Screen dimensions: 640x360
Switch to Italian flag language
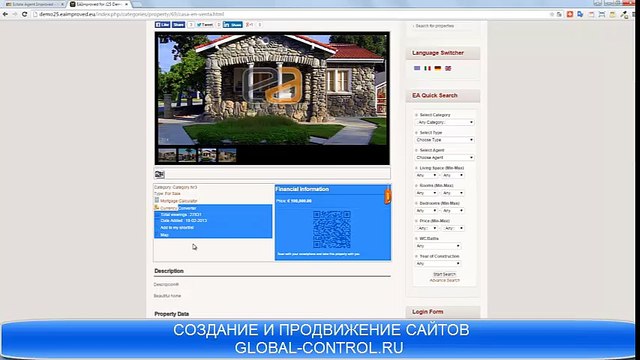point(427,68)
